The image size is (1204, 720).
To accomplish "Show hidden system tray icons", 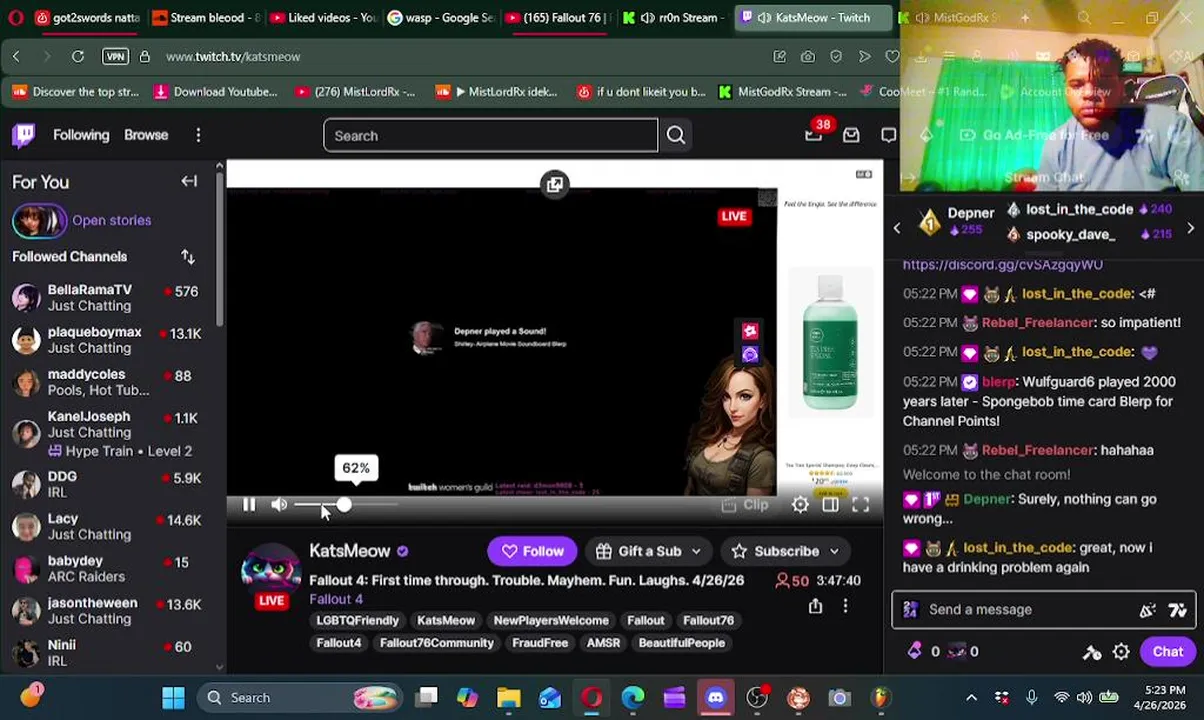I will pos(971,698).
